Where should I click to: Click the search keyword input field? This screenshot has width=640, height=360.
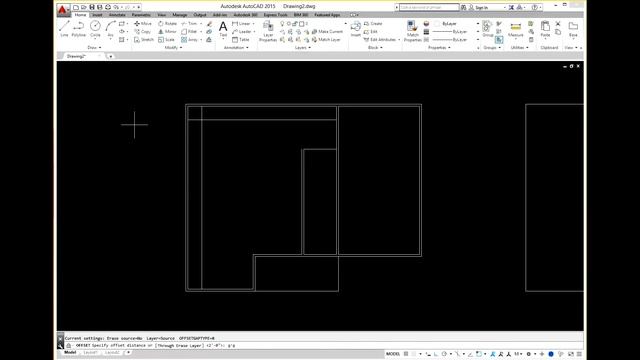pyautogui.click(x=429, y=7)
